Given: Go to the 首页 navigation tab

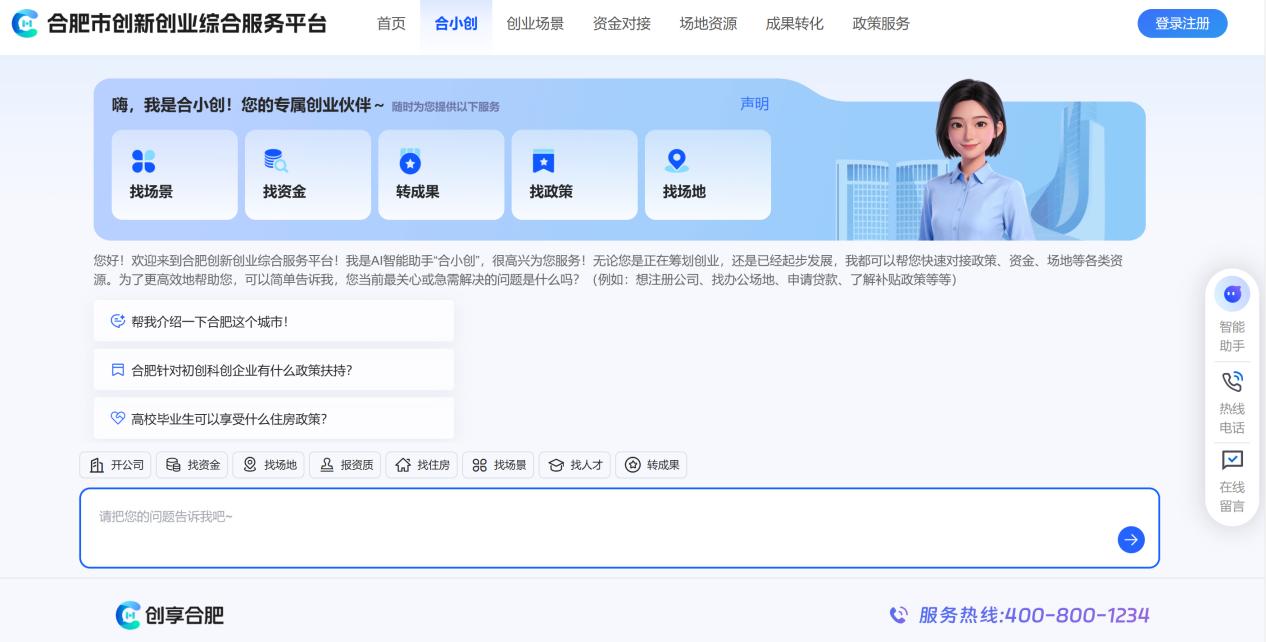Looking at the screenshot, I should coord(391,24).
